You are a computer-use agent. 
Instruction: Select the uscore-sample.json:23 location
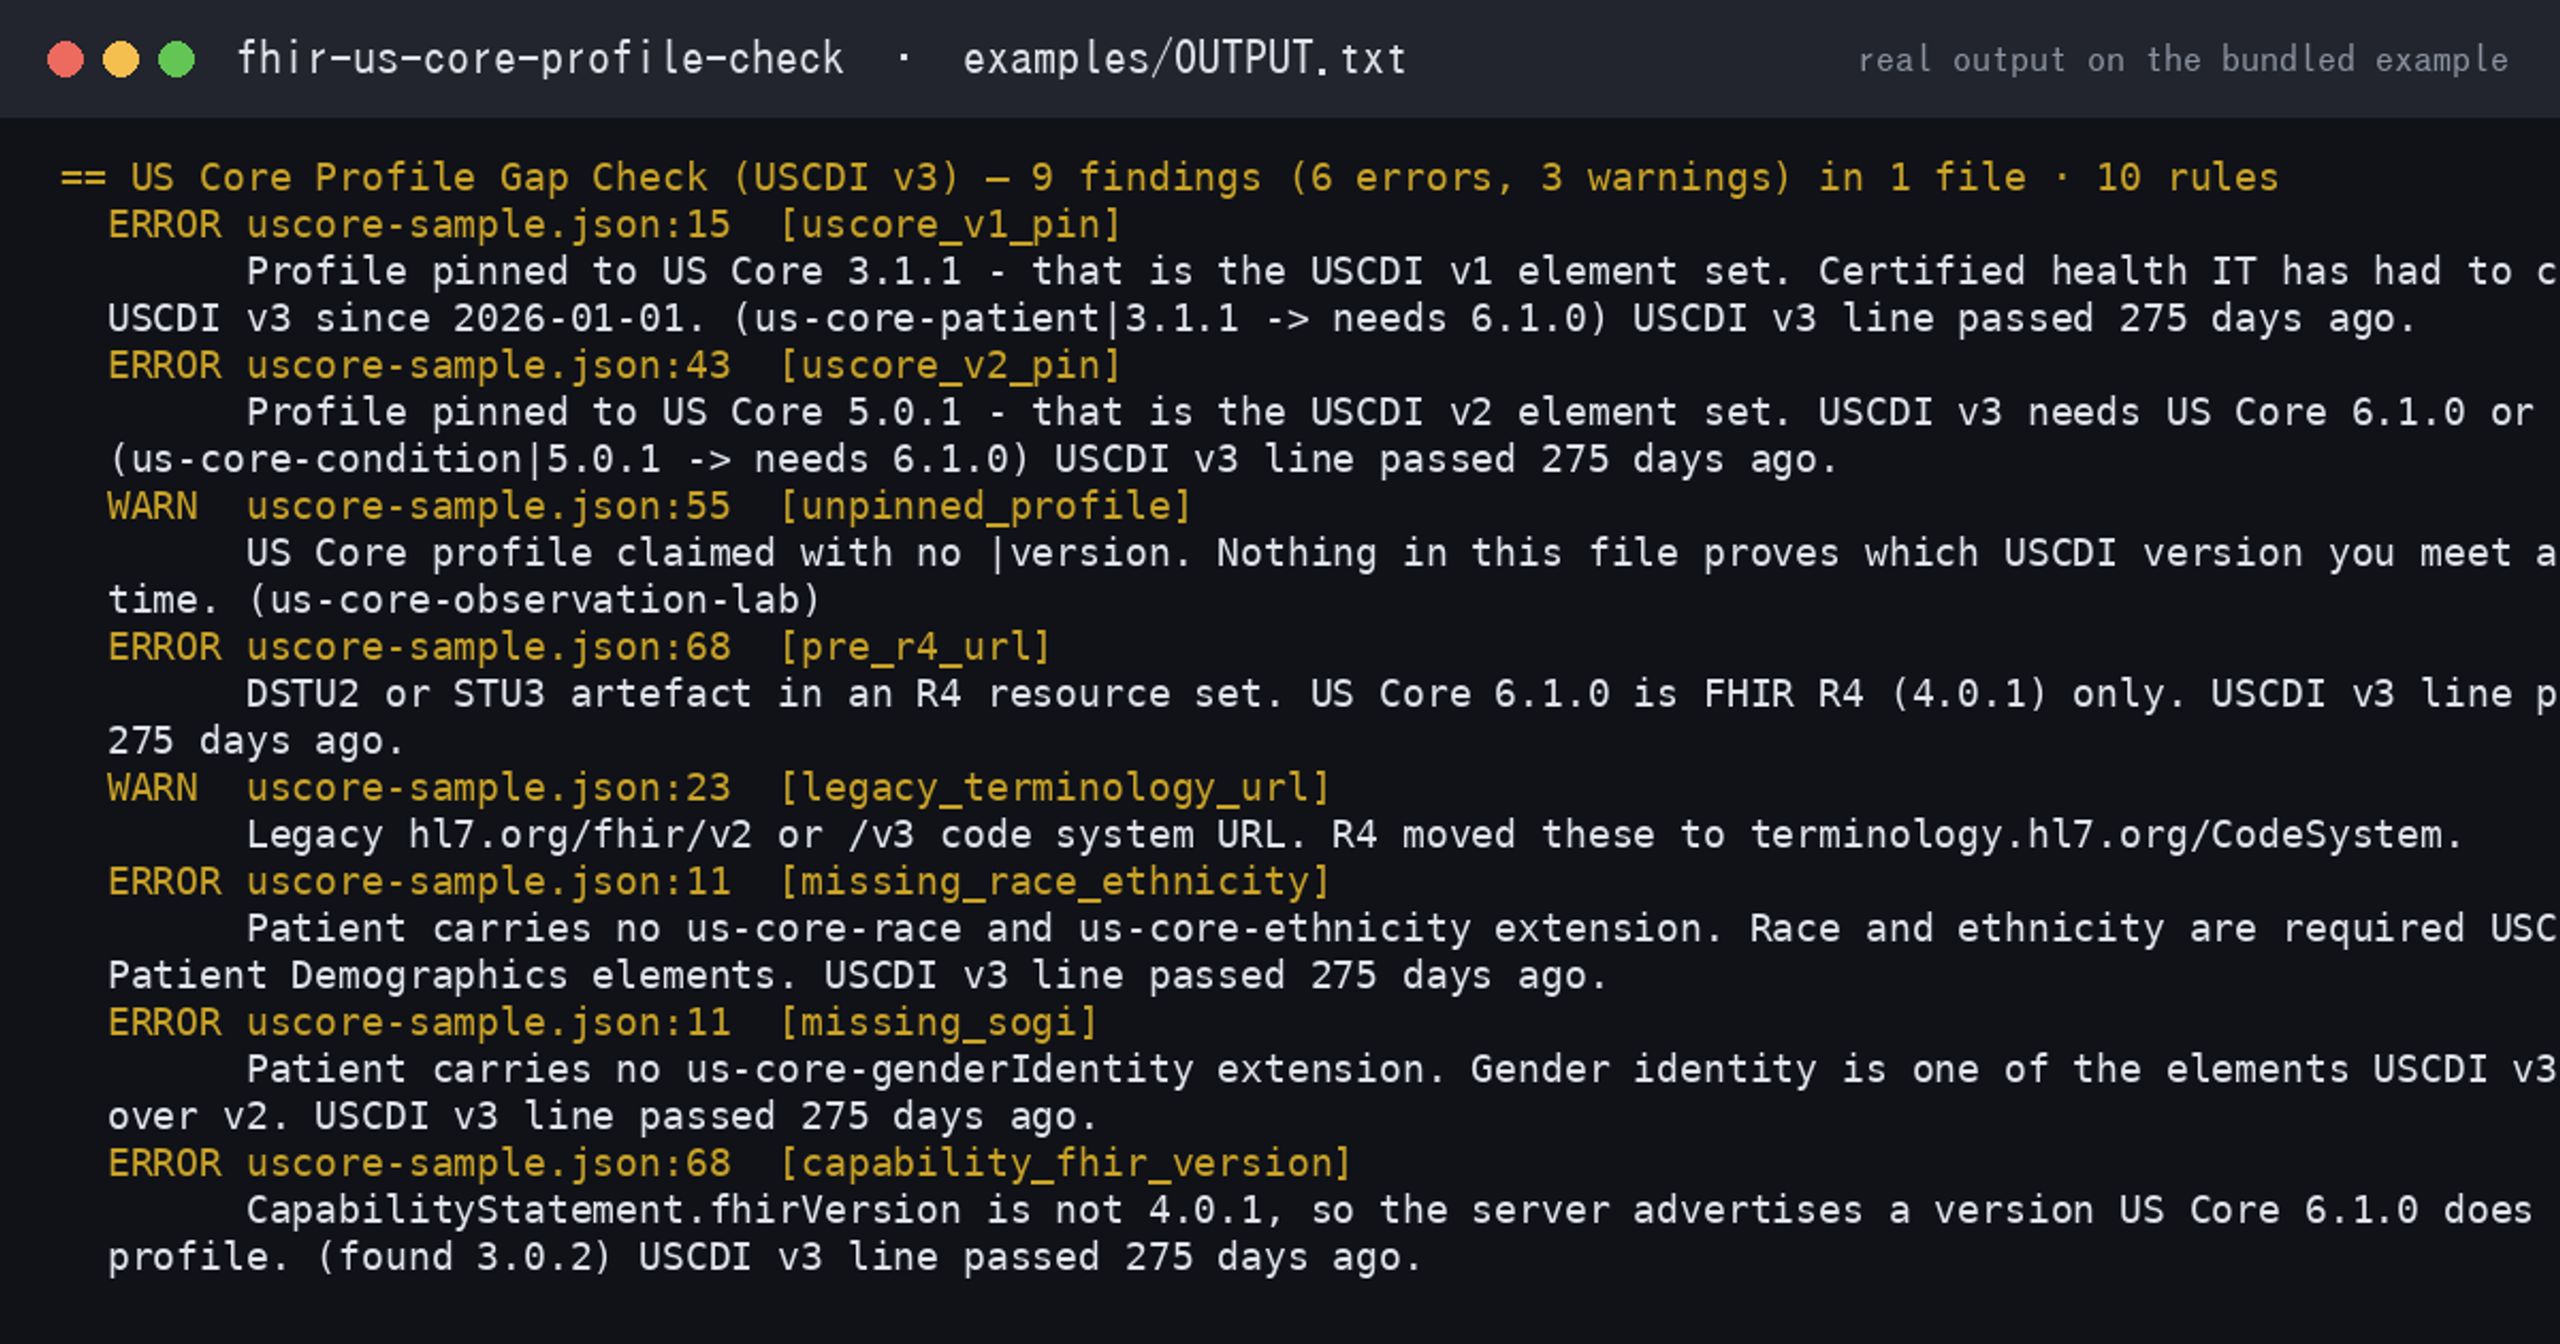[x=488, y=788]
